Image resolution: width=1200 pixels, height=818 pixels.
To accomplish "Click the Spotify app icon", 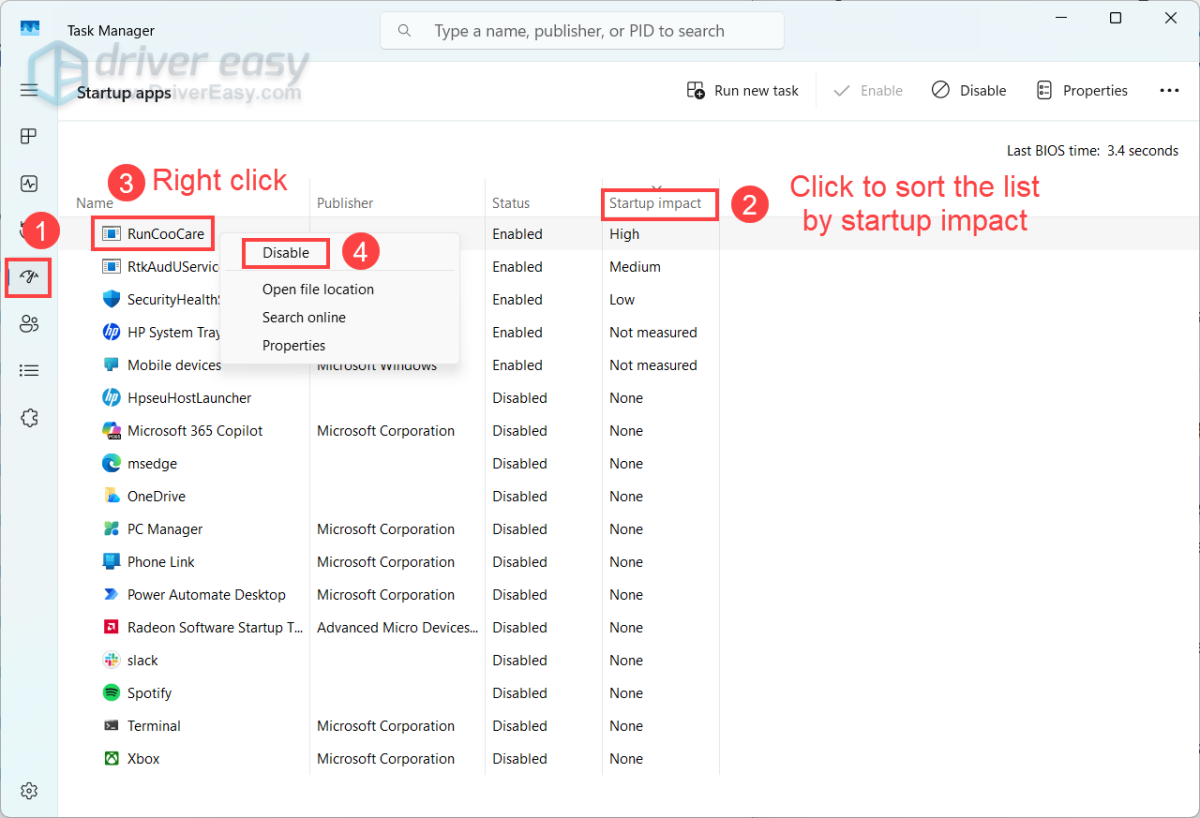I will tap(111, 693).
